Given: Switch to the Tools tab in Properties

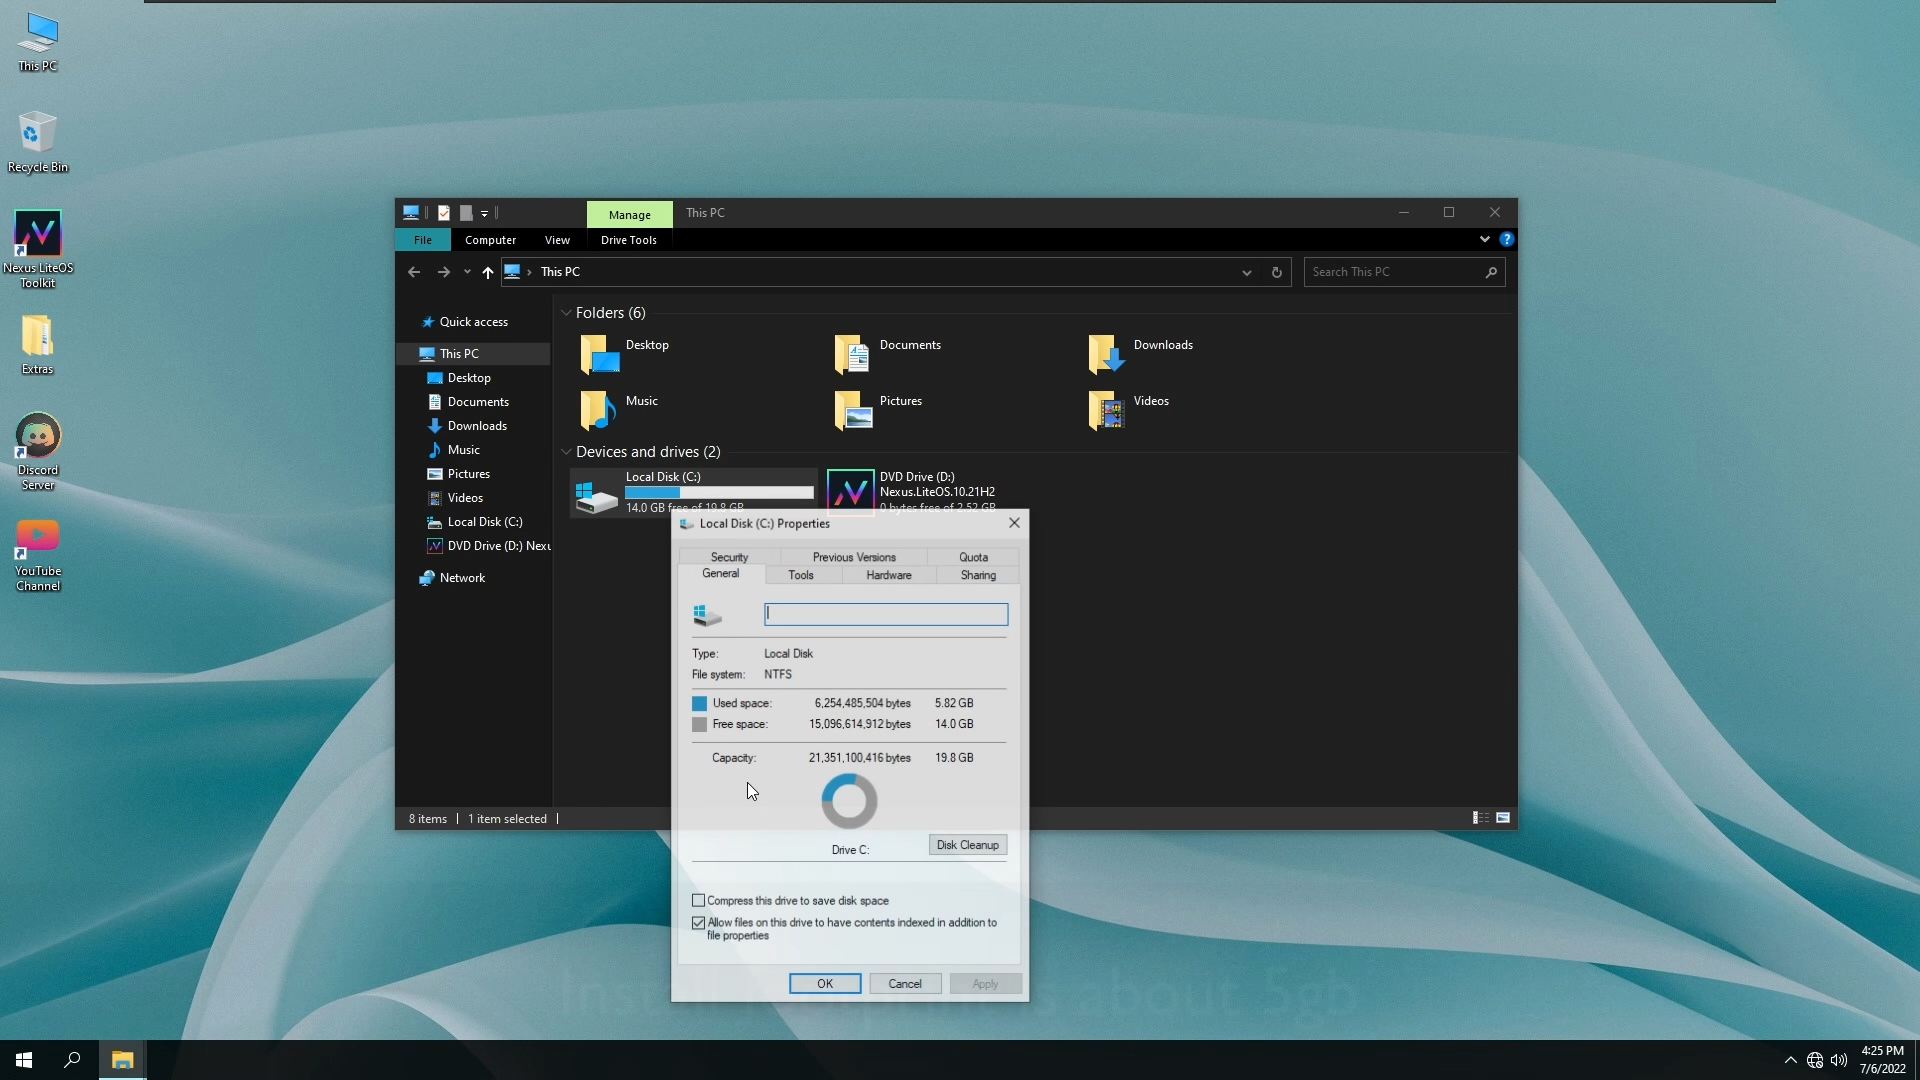Looking at the screenshot, I should click(801, 575).
